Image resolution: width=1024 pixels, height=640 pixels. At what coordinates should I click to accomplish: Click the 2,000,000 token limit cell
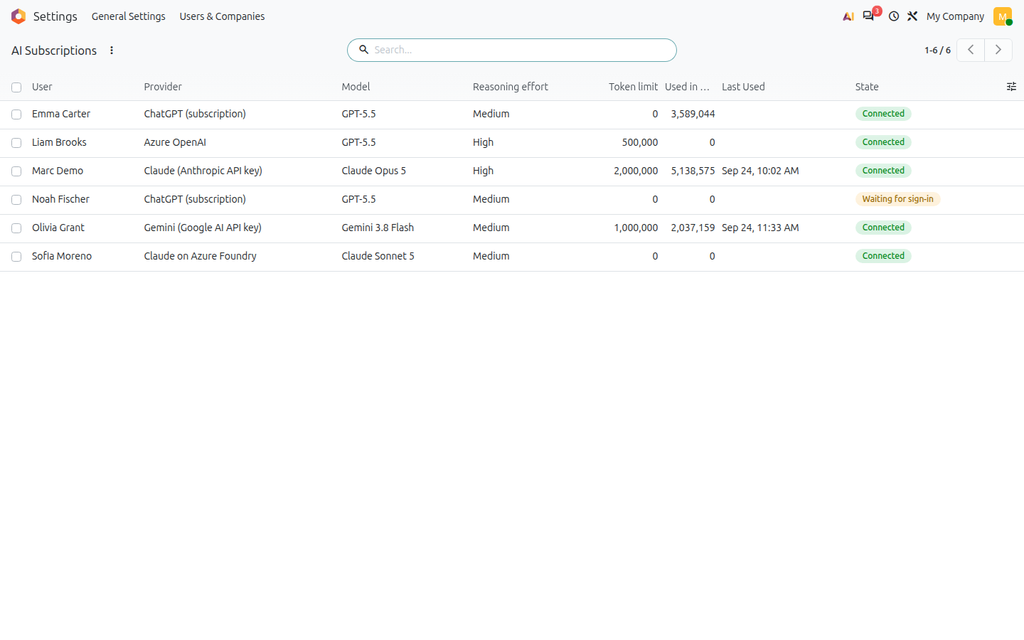point(635,171)
